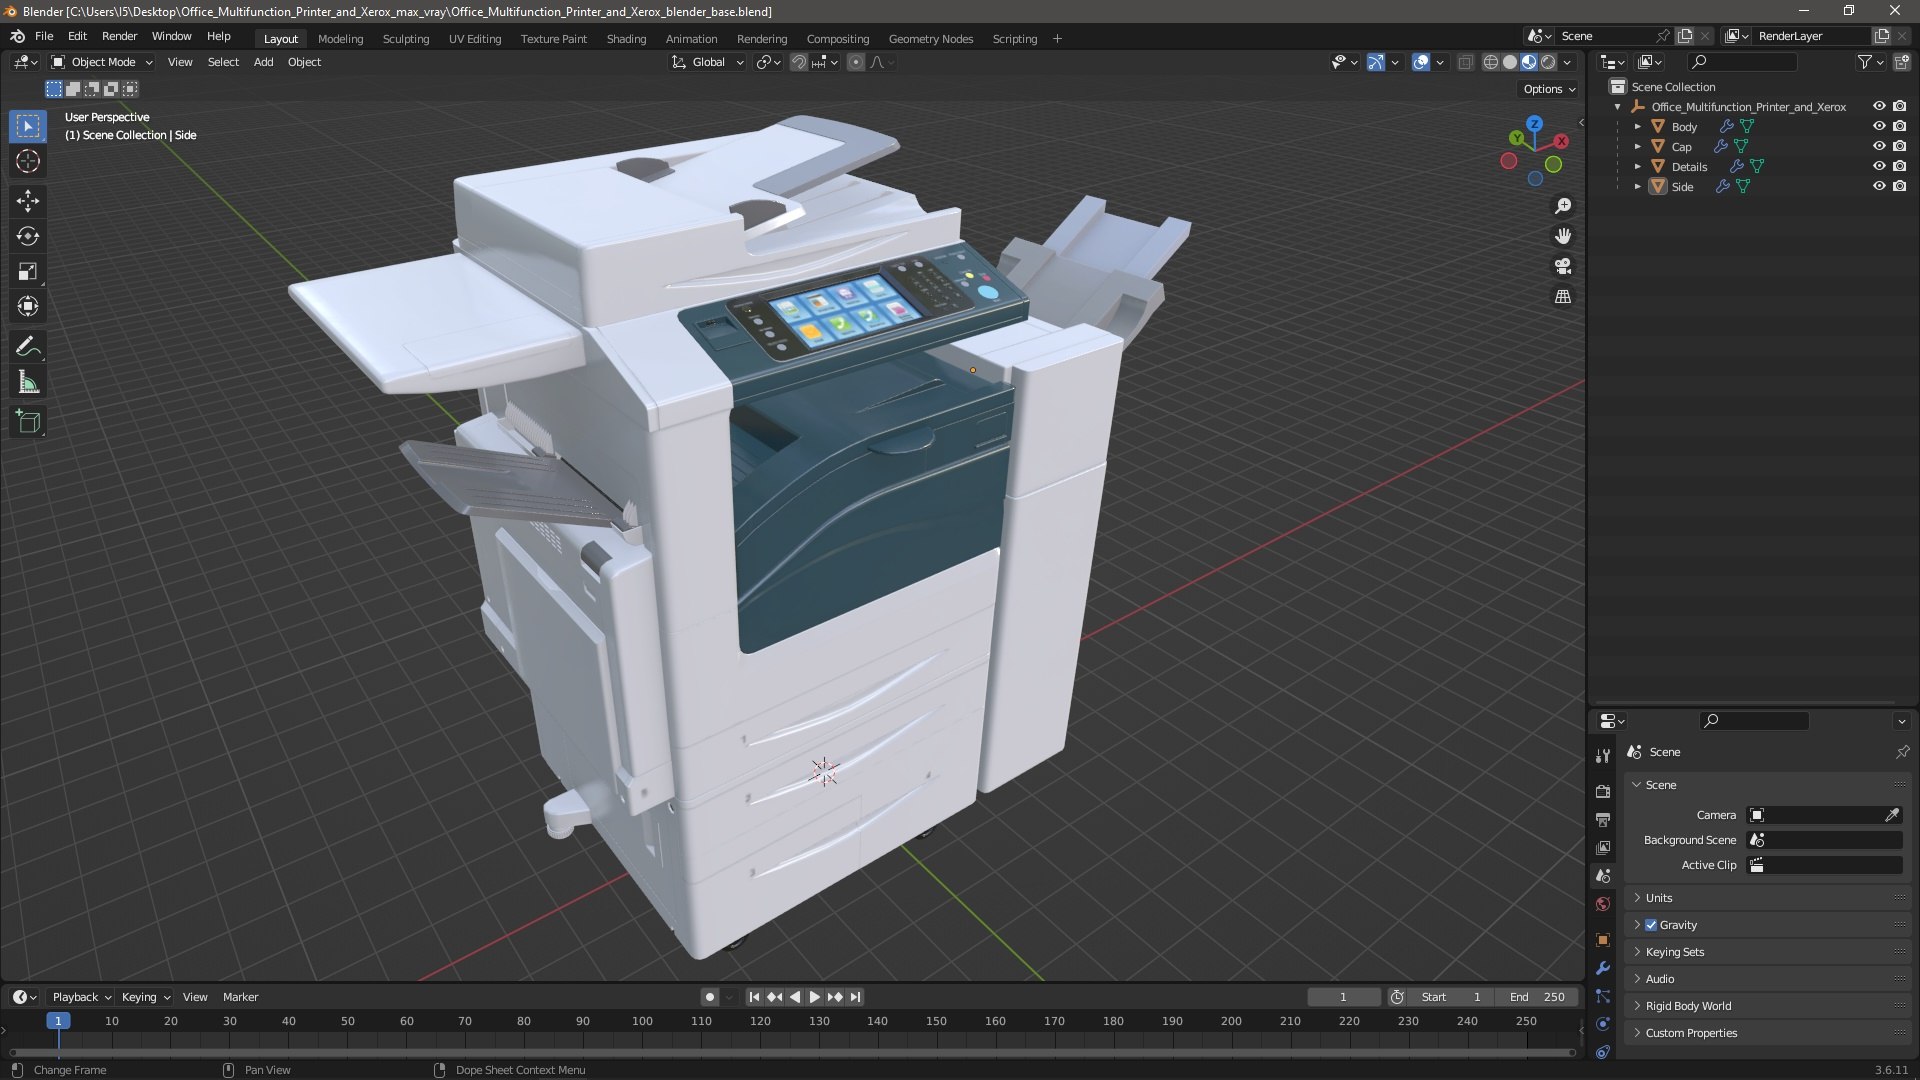Select the Add Cube tool
The image size is (1920, 1080).
[x=28, y=422]
